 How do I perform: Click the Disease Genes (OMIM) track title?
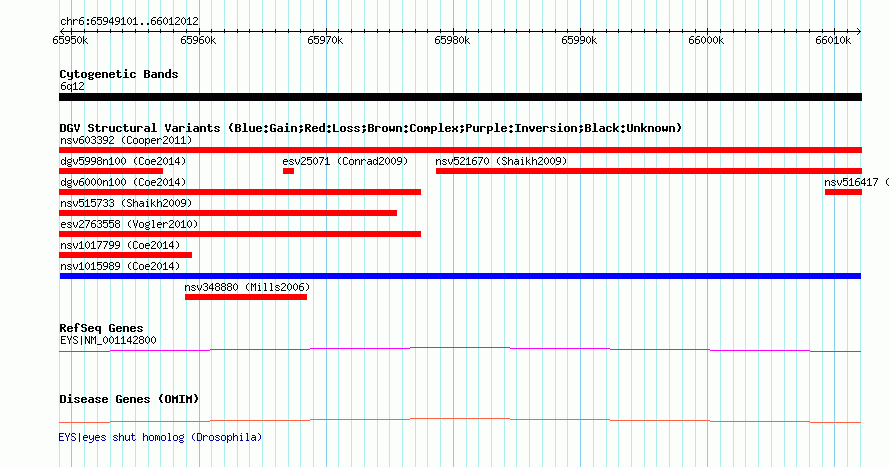coord(129,399)
